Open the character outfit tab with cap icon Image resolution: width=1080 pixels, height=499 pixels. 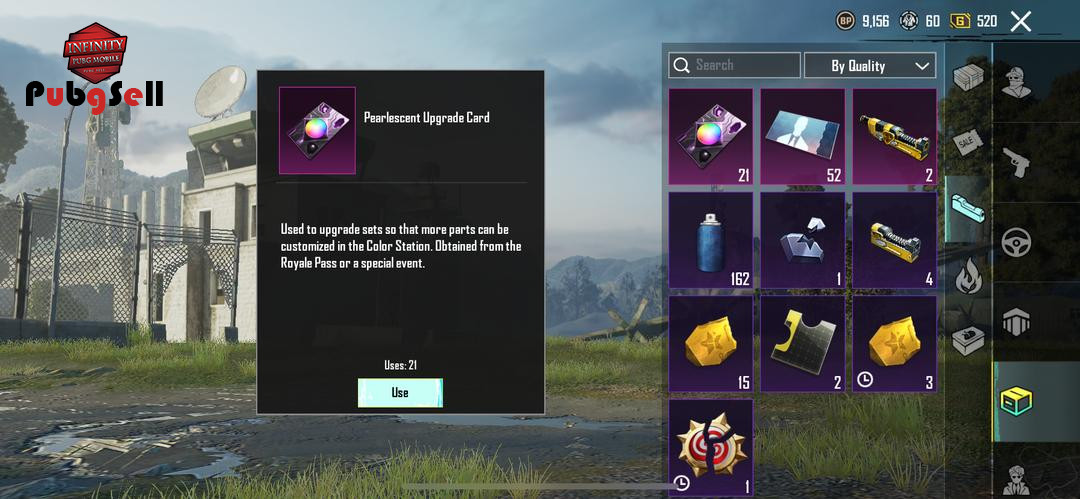click(1016, 83)
